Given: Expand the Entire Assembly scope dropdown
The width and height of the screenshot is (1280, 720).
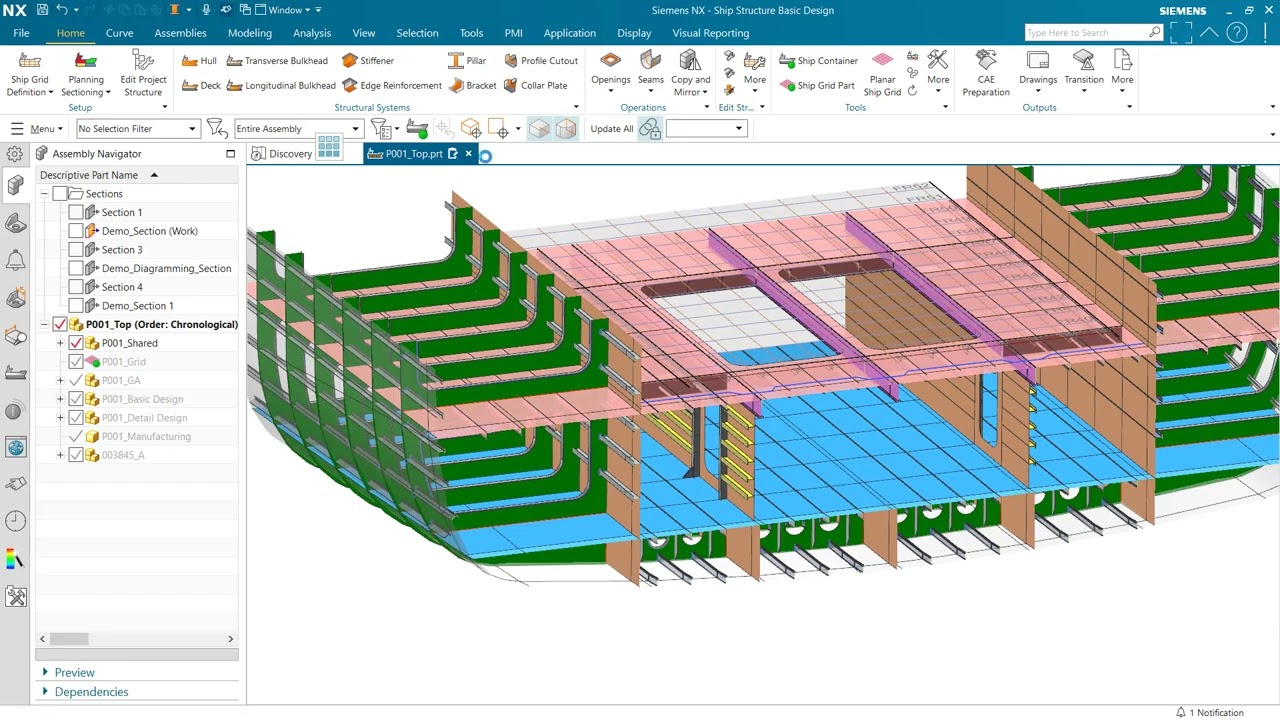Looking at the screenshot, I should [x=297, y=129].
